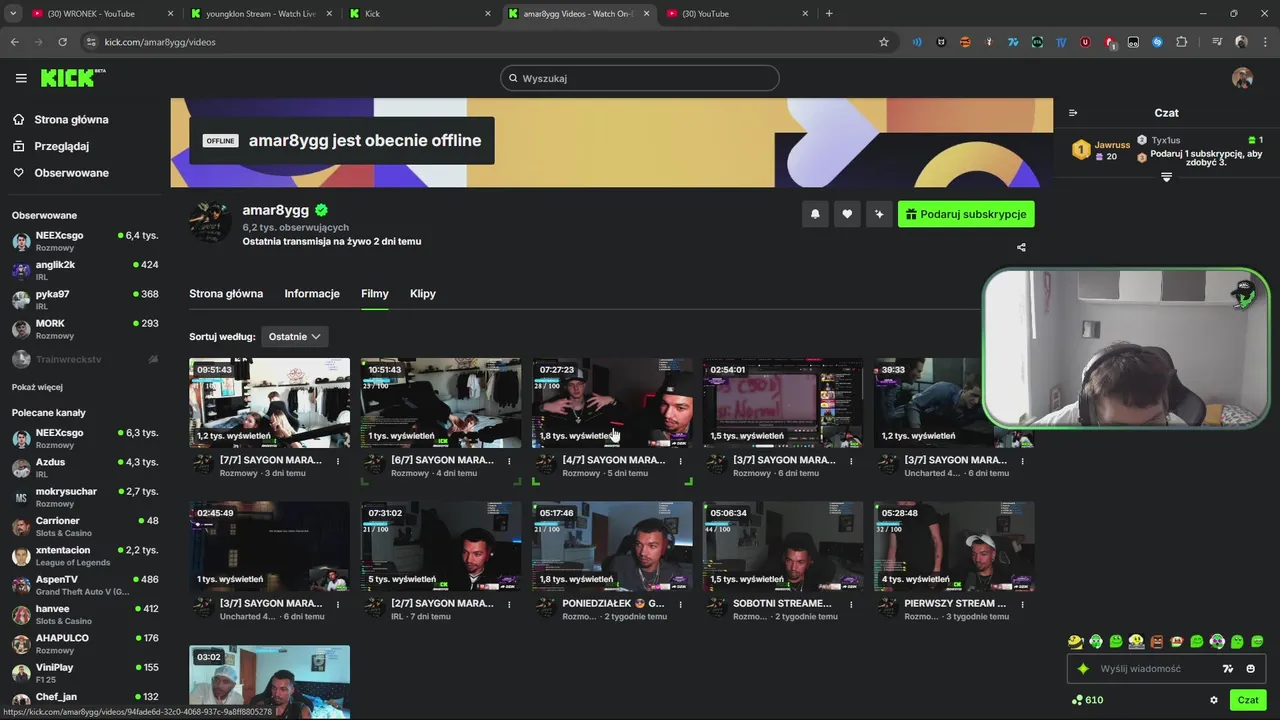
Task: Reload the page
Action: tap(62, 42)
